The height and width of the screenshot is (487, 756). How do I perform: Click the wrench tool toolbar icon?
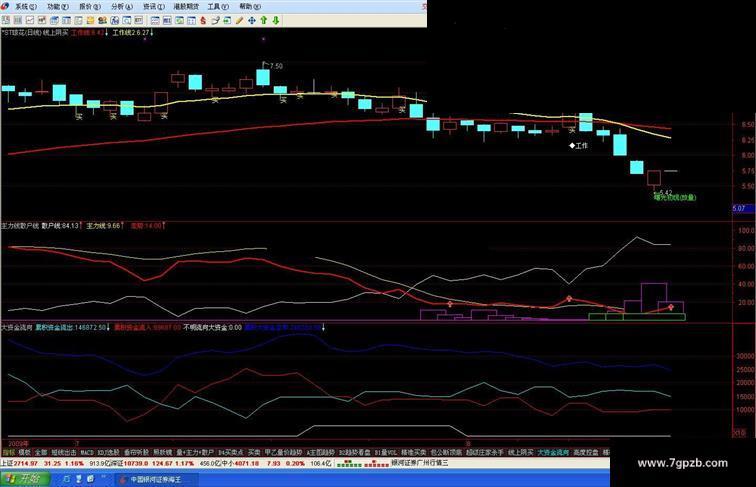[216, 20]
